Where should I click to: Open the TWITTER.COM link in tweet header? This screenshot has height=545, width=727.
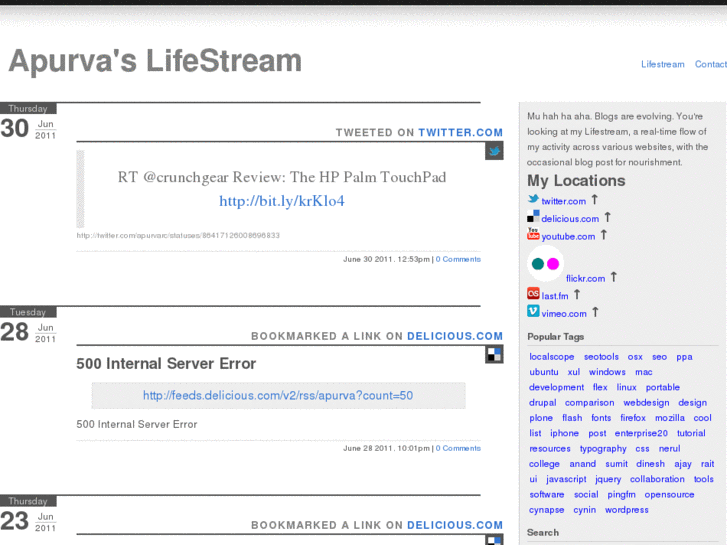pos(460,133)
